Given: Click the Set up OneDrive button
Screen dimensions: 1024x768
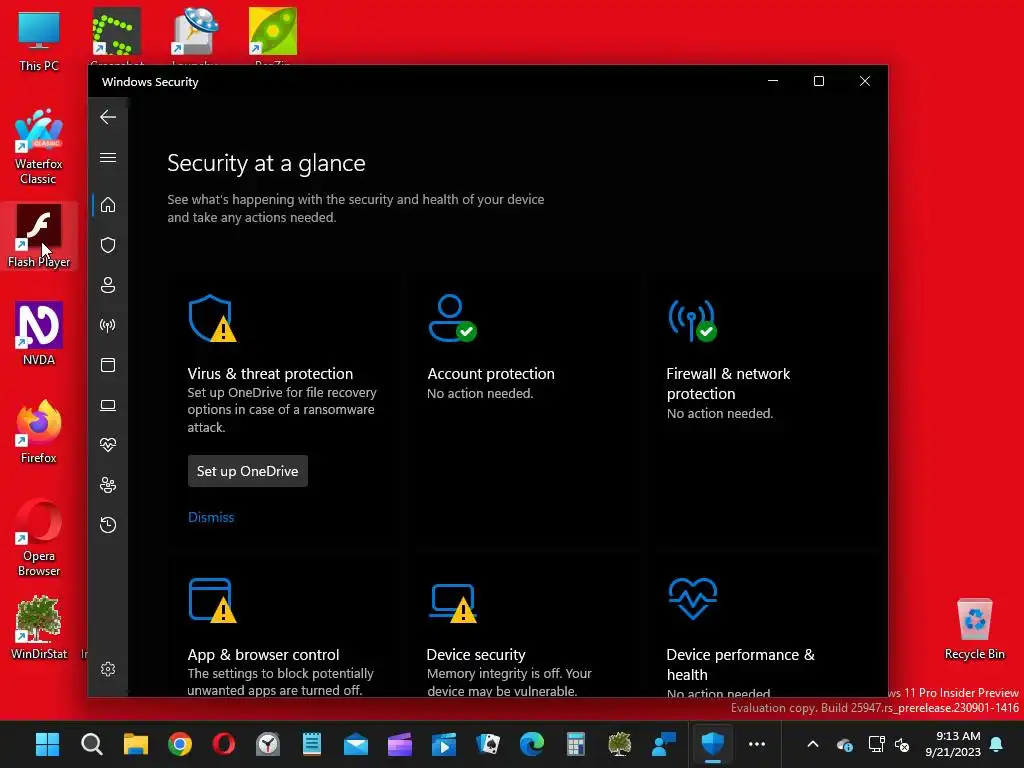Looking at the screenshot, I should 248,471.
